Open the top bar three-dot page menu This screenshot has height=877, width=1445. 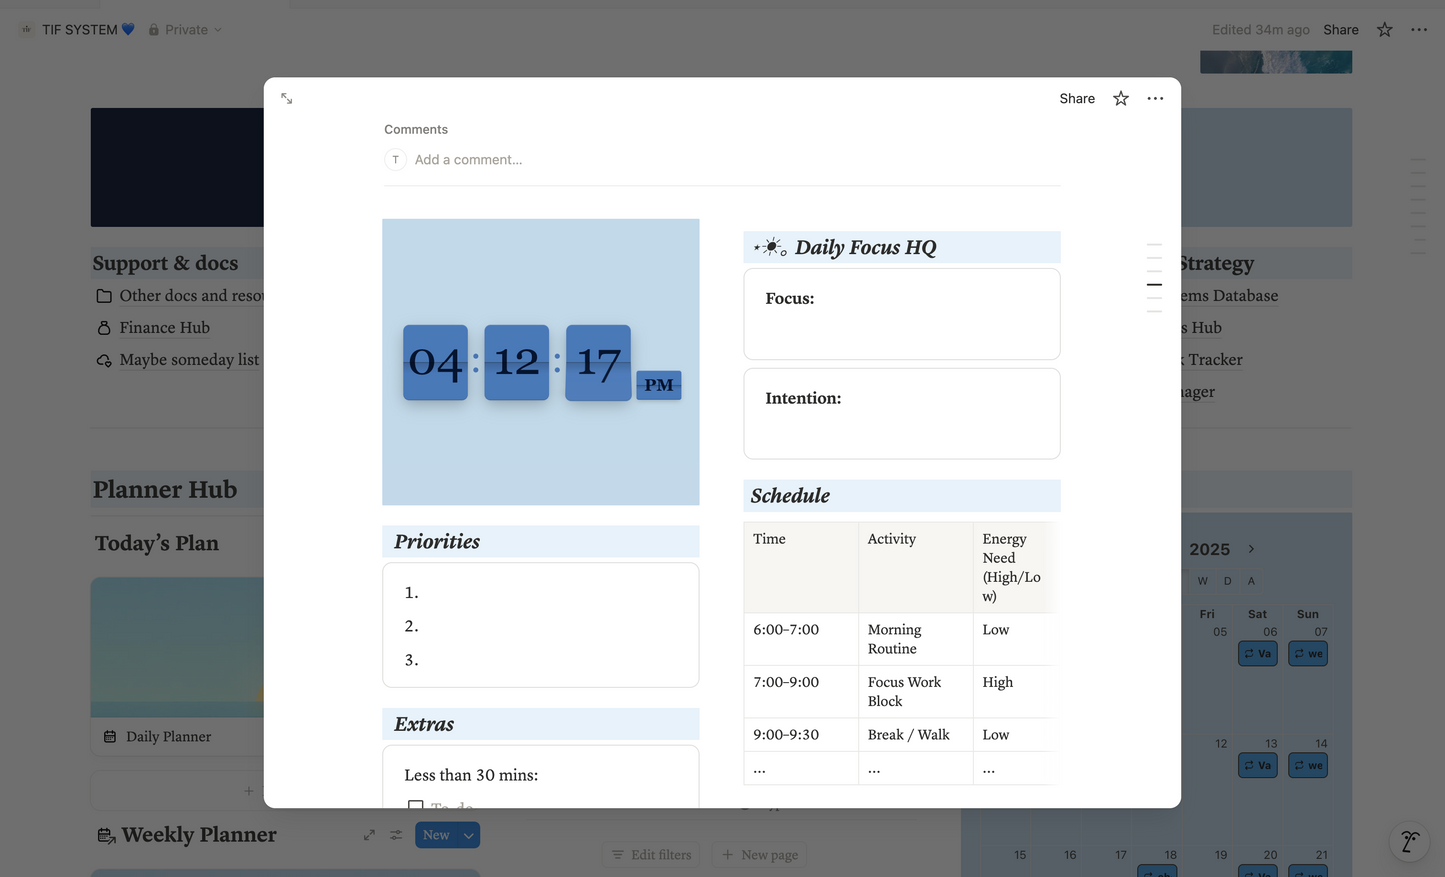1419,30
